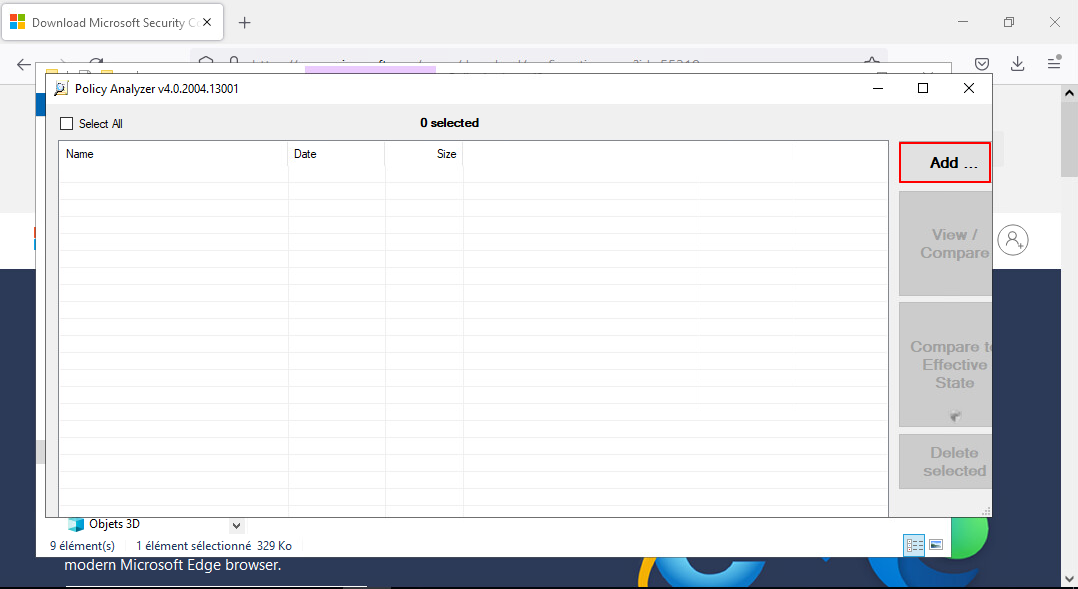Switch Explorer to details view icon
The height and width of the screenshot is (589, 1078).
(914, 545)
